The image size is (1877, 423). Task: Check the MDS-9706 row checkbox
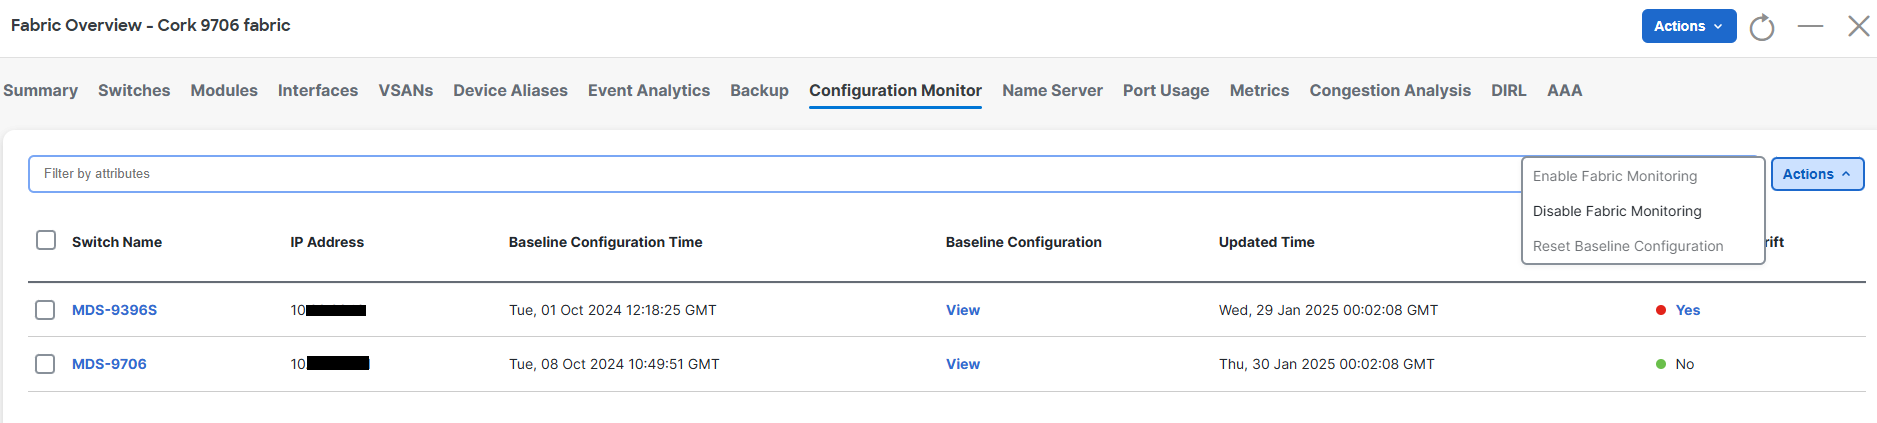45,364
